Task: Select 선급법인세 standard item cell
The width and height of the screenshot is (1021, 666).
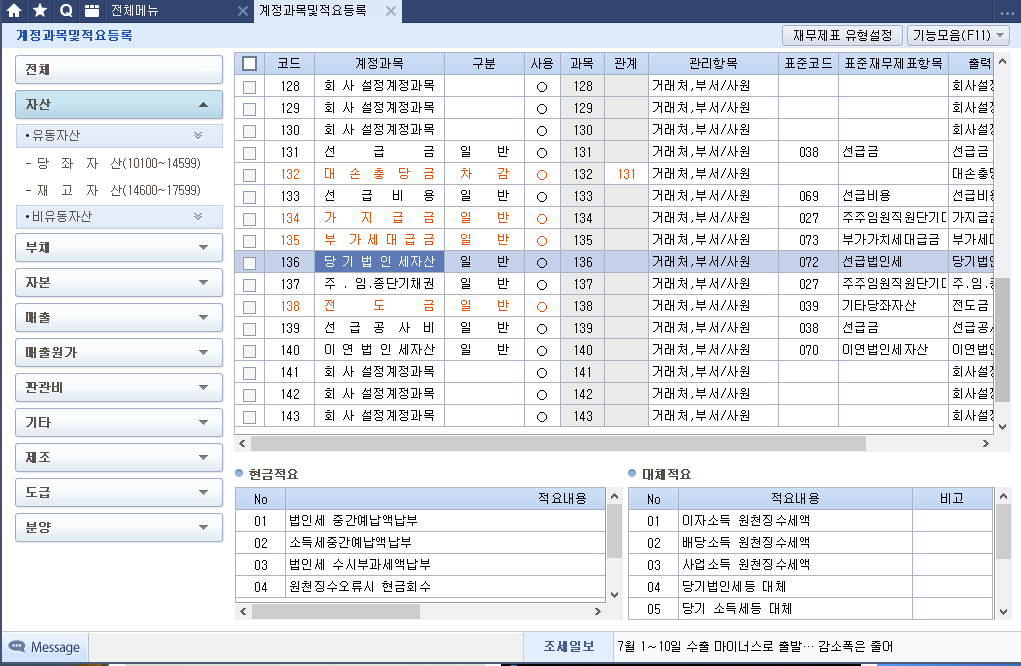Action: click(893, 262)
